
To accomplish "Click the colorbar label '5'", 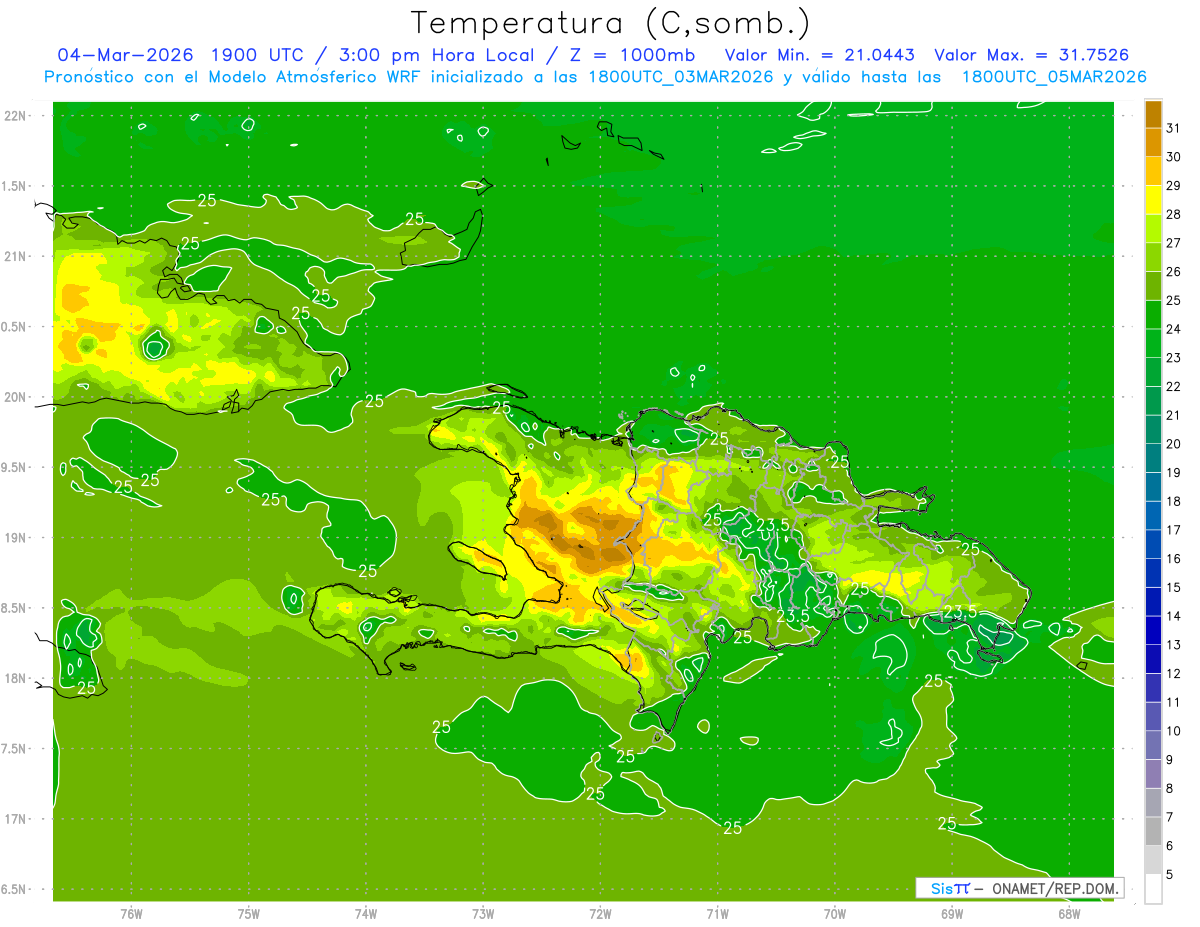I will click(x=1169, y=875).
